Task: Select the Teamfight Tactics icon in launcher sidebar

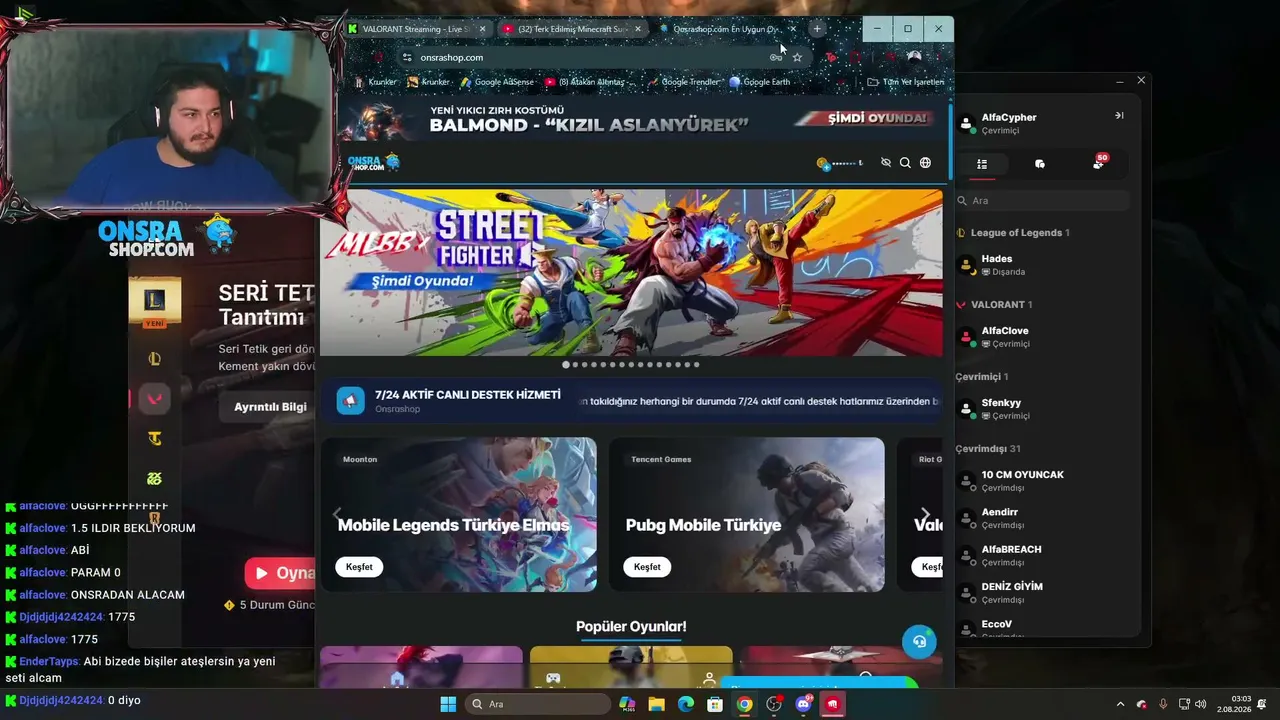Action: 154,438
